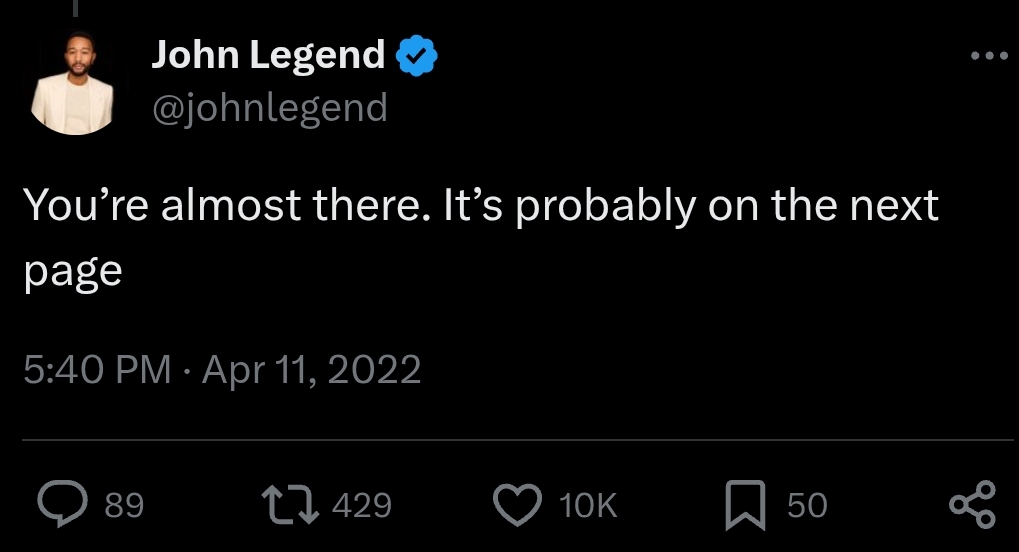Click the retweet arrows icon

coord(288,504)
